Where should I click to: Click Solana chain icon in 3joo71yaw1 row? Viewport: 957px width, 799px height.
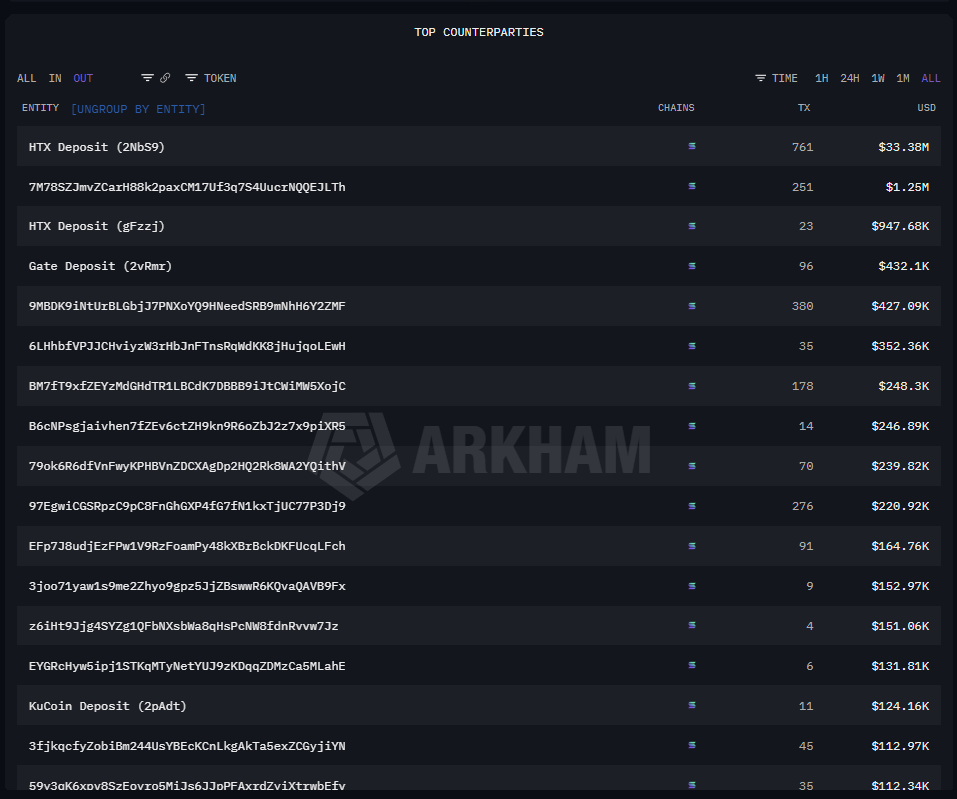click(692, 585)
